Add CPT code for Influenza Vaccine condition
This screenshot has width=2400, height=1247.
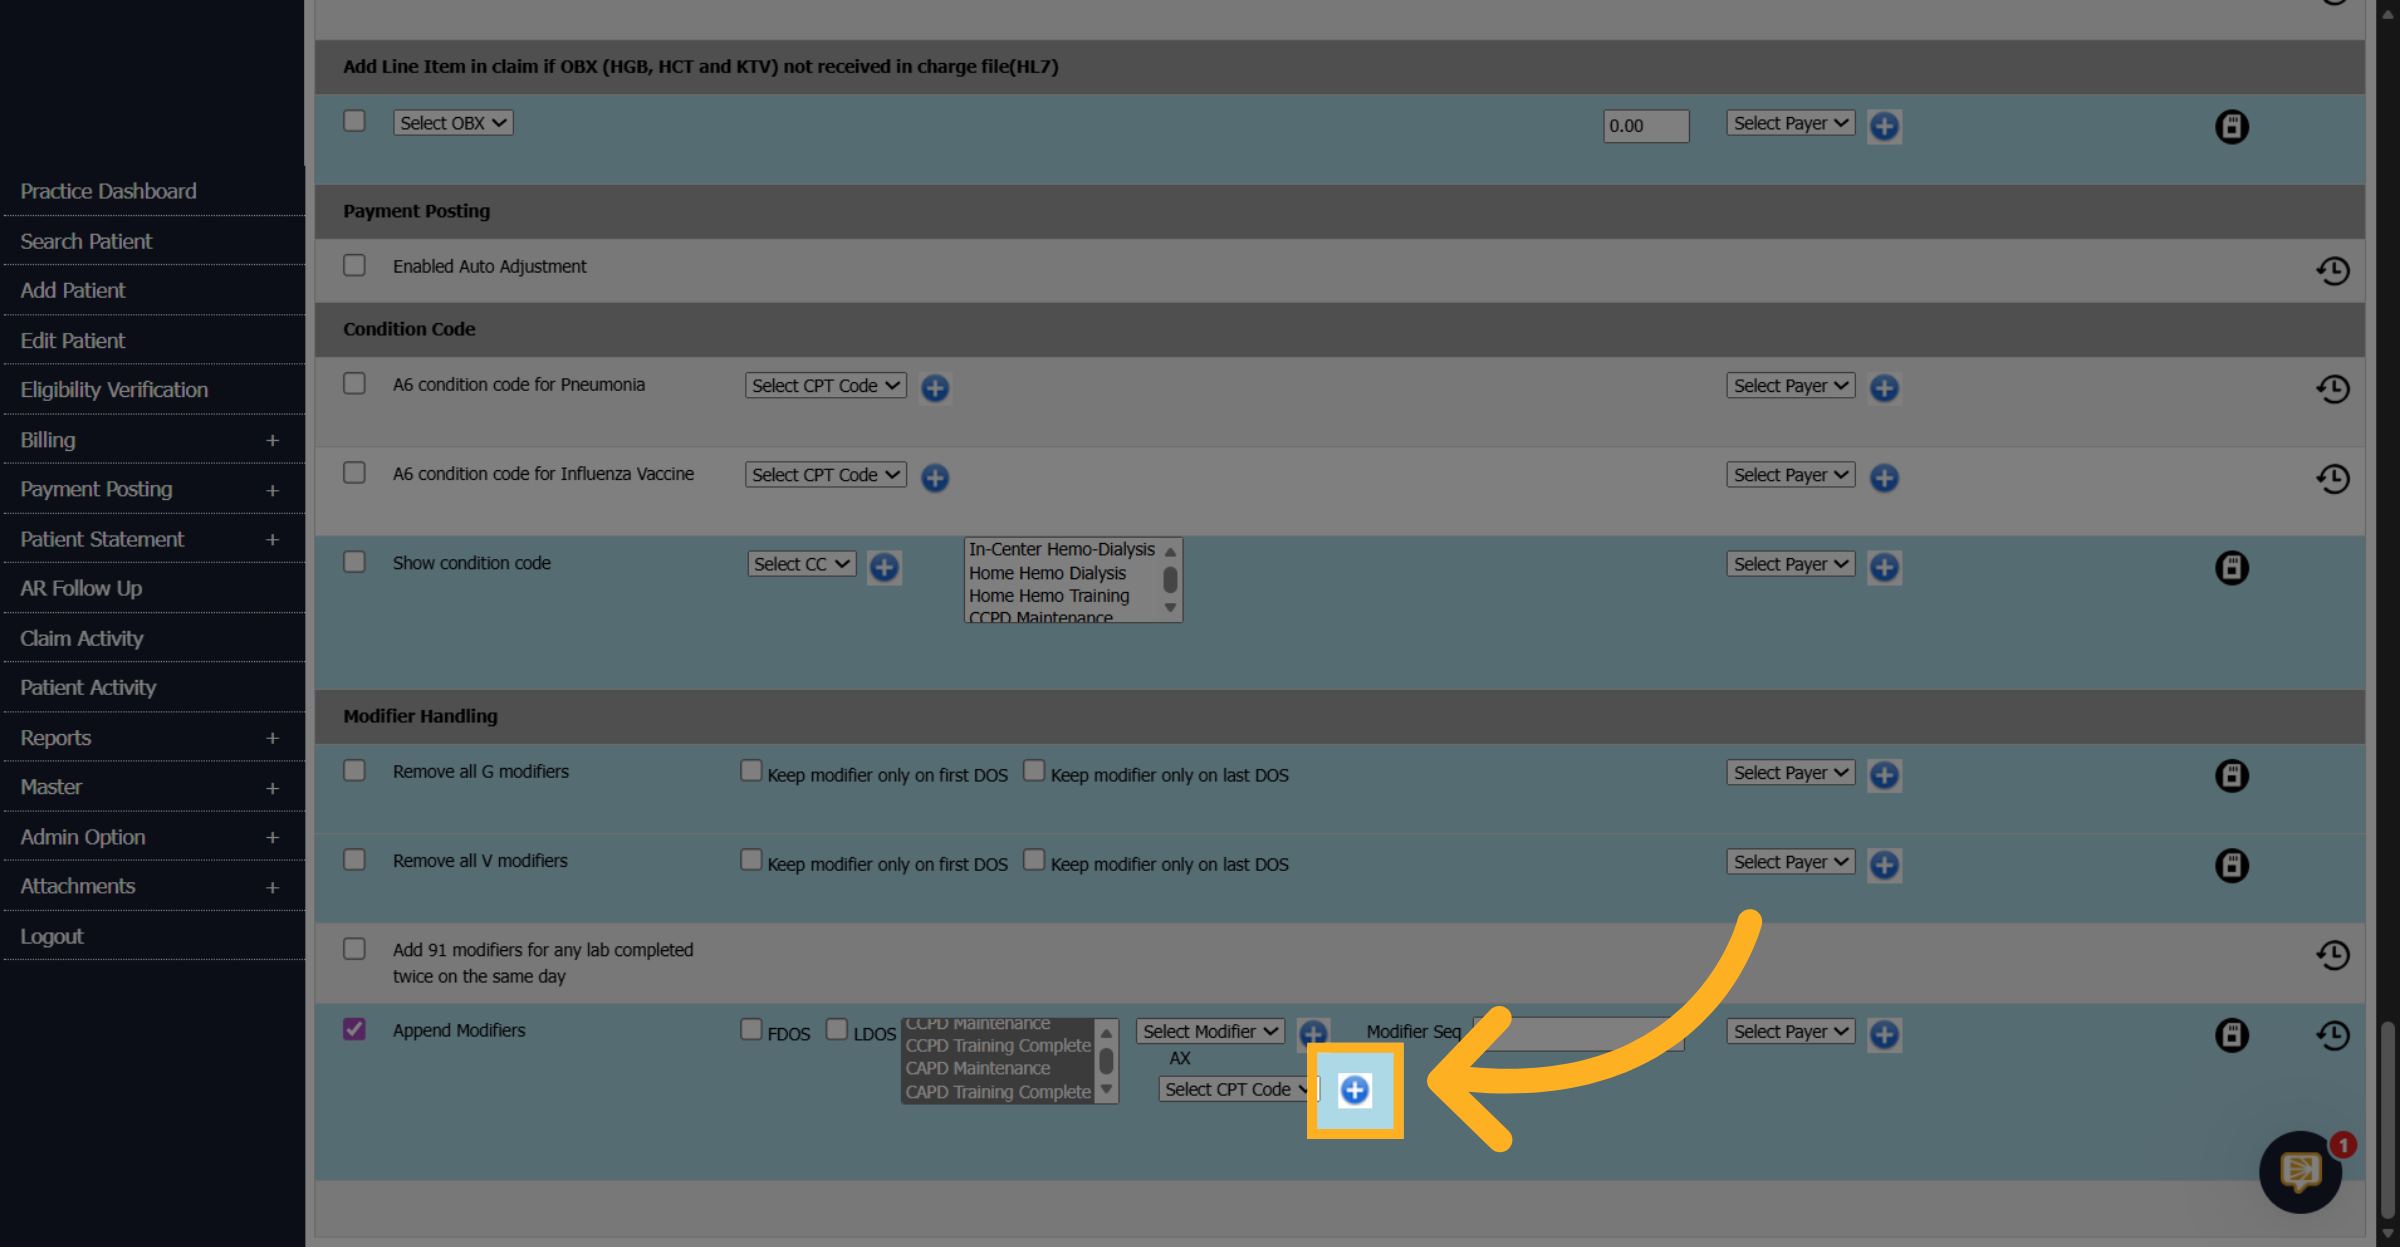pyautogui.click(x=935, y=478)
